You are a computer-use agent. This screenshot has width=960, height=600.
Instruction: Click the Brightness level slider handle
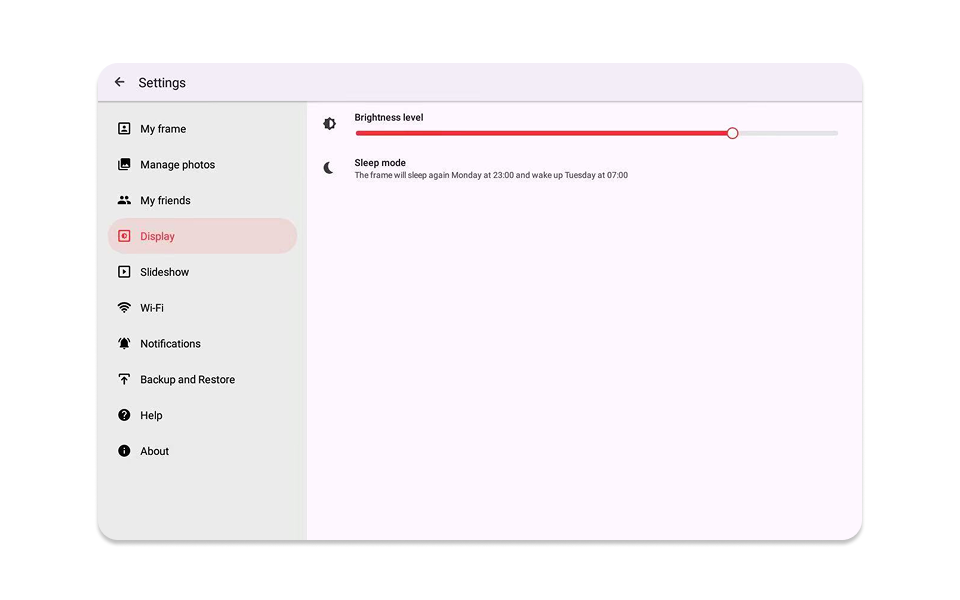coord(732,133)
